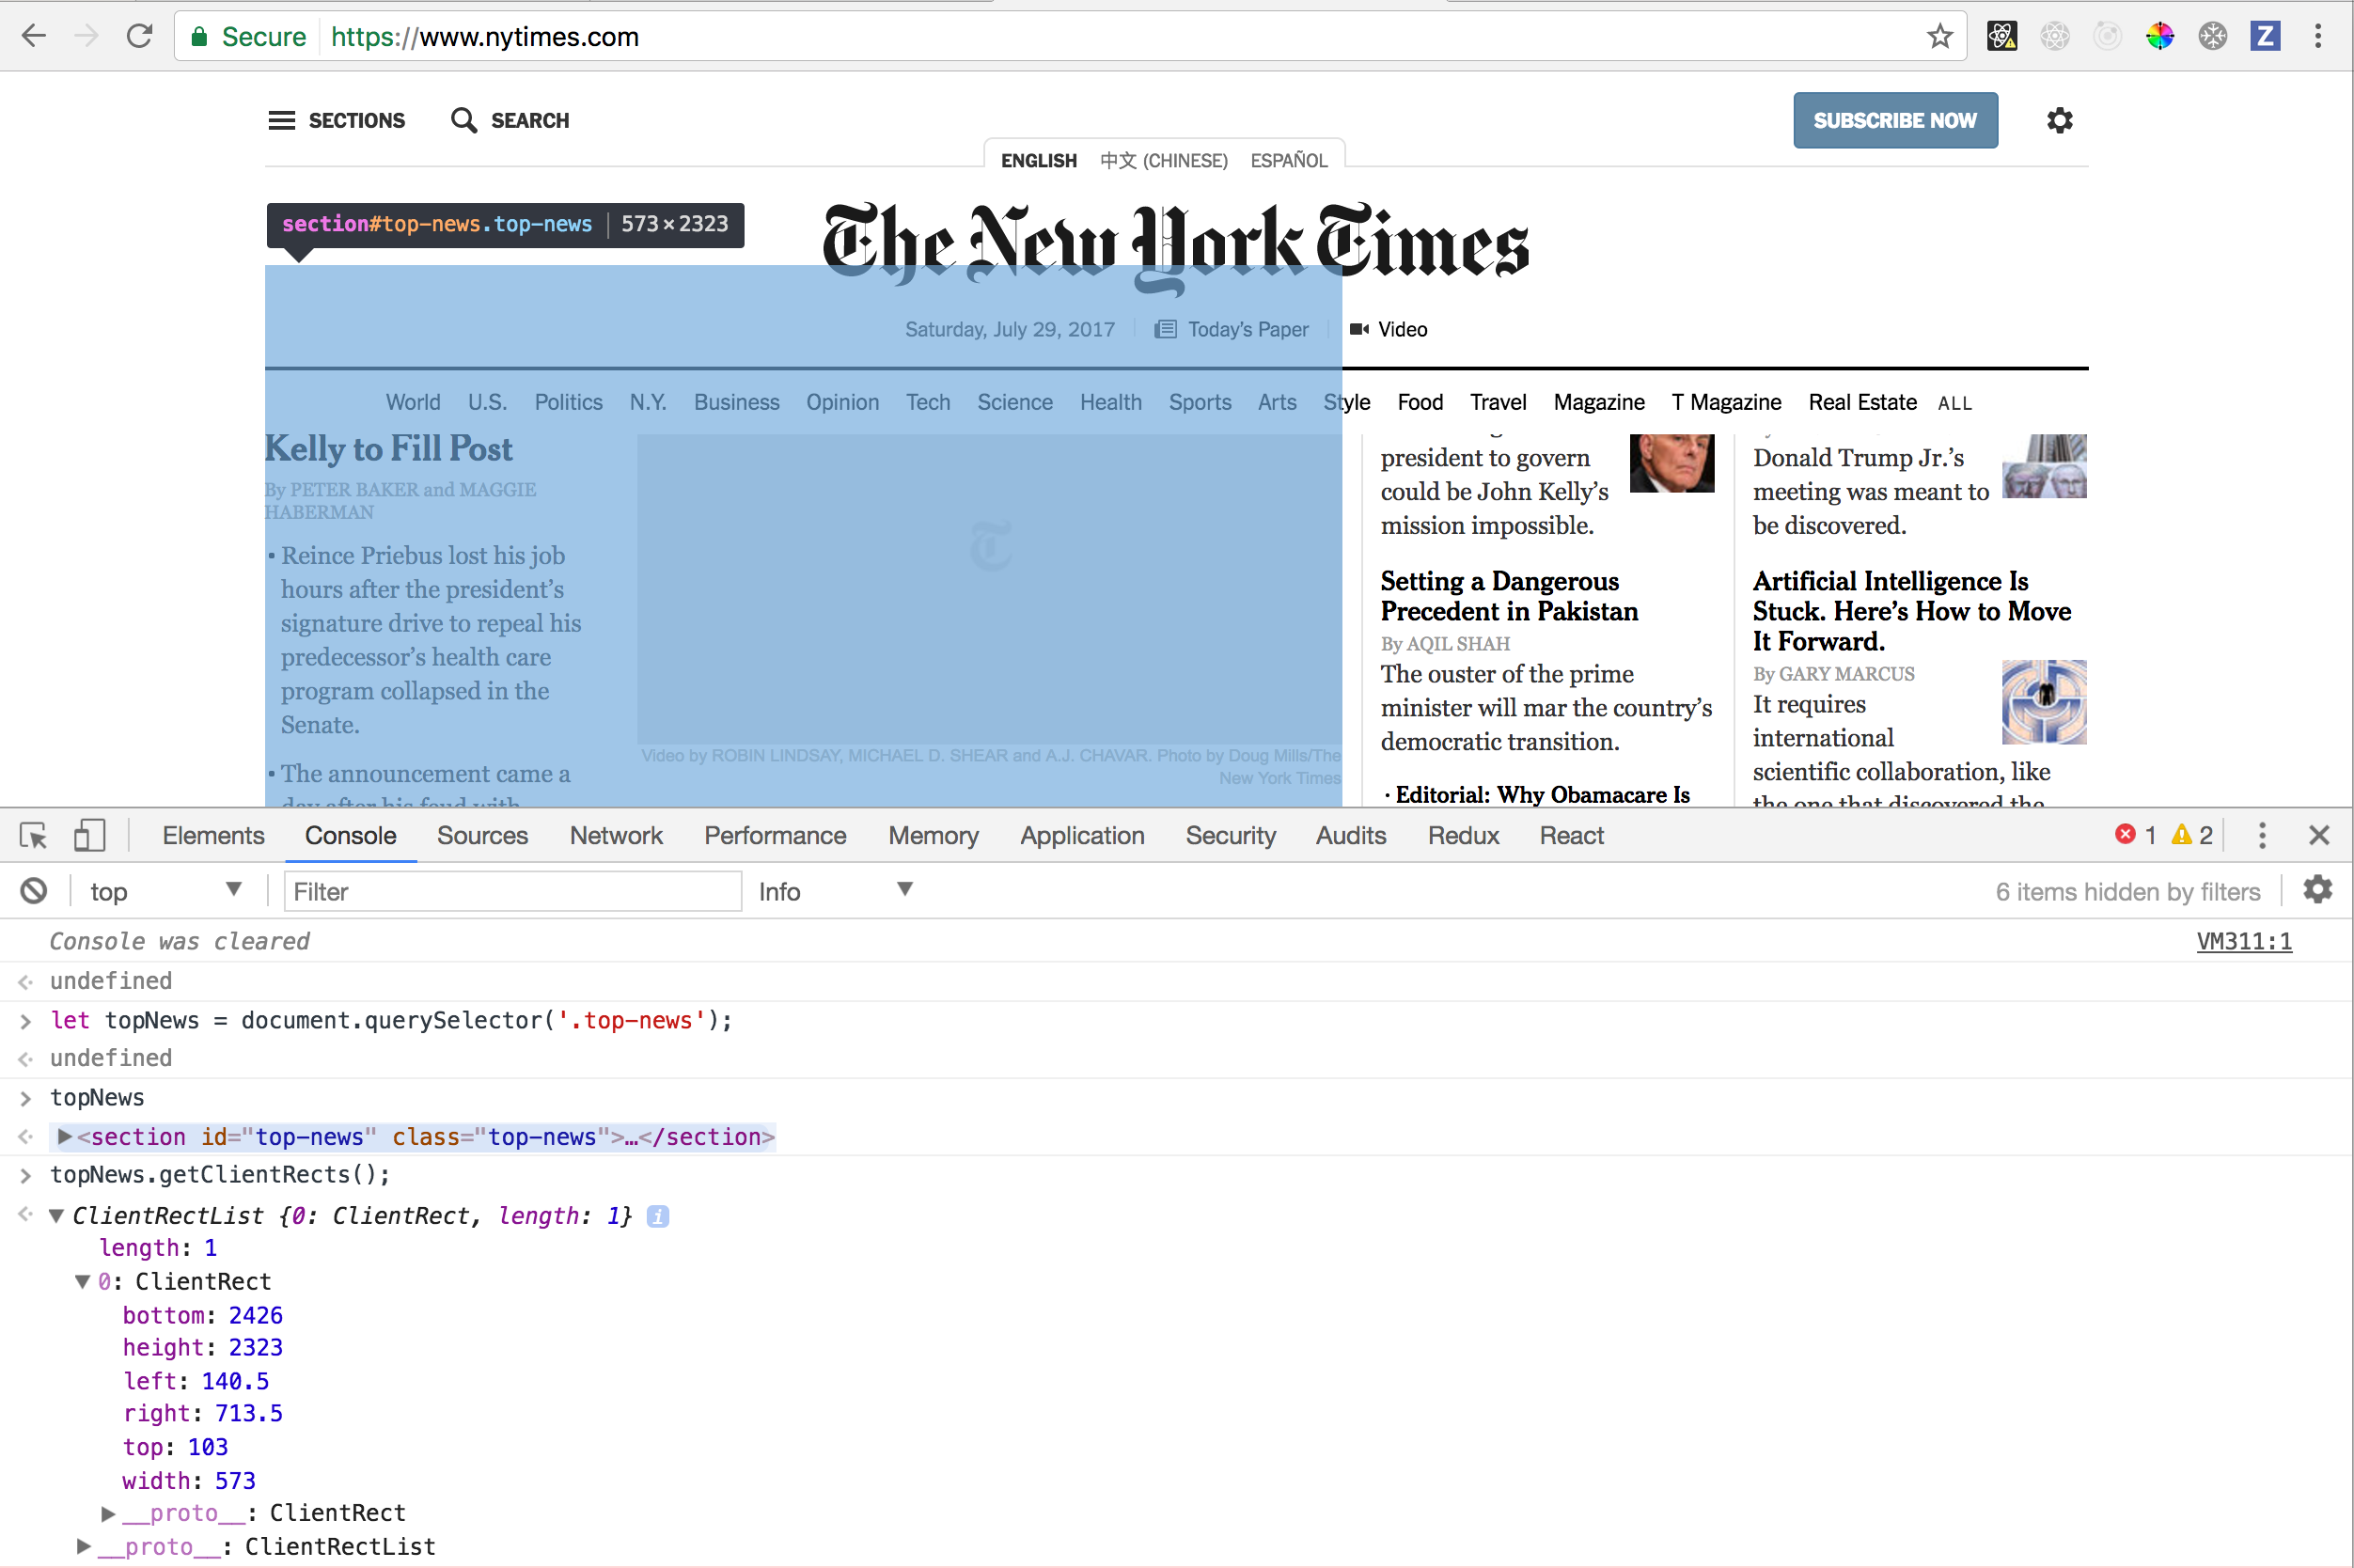Collapse the 0: ClientRect entry

pyautogui.click(x=83, y=1282)
